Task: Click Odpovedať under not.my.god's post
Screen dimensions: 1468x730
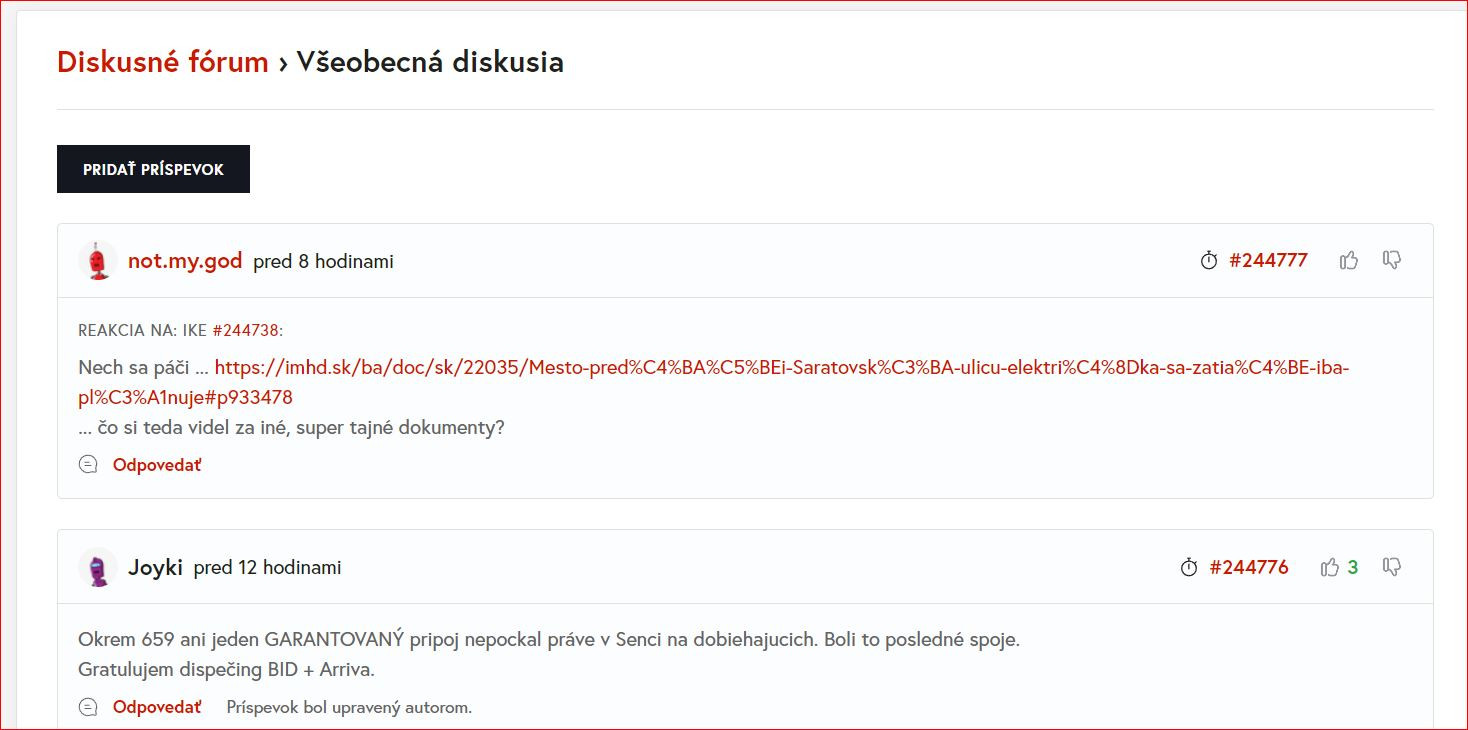Action: pyautogui.click(x=157, y=465)
